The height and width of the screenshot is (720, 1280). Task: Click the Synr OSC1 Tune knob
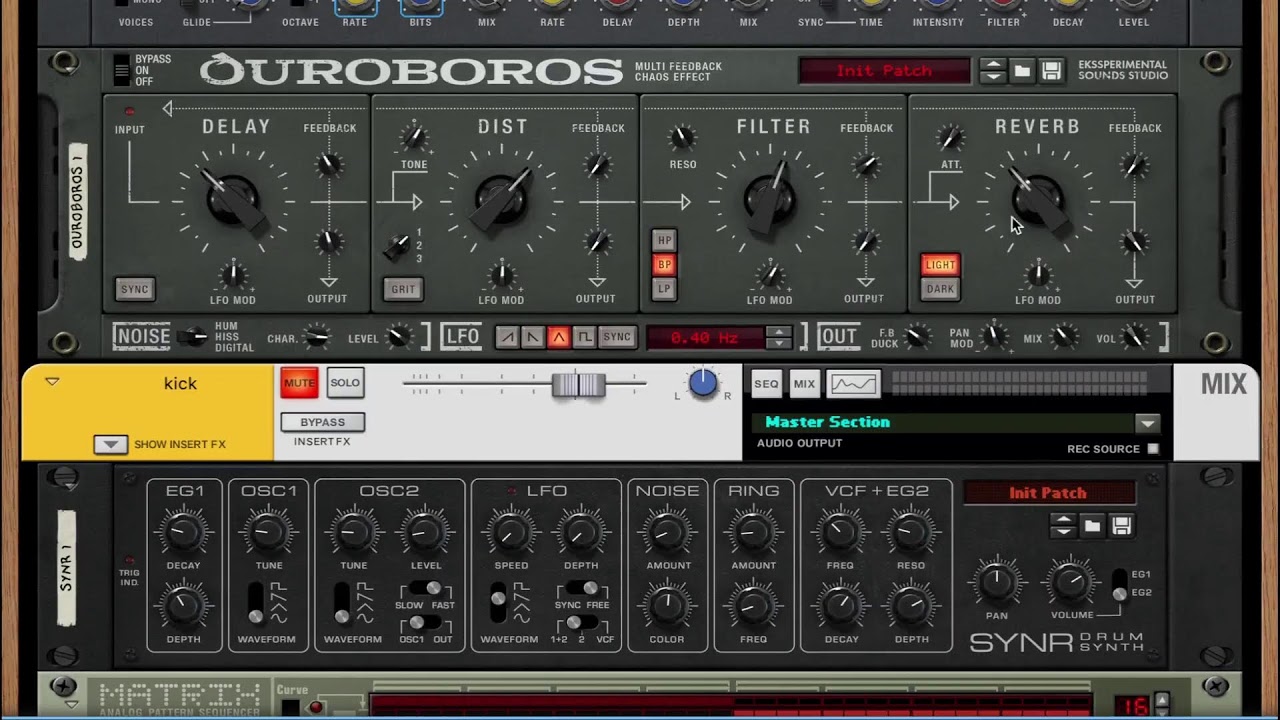coord(268,532)
